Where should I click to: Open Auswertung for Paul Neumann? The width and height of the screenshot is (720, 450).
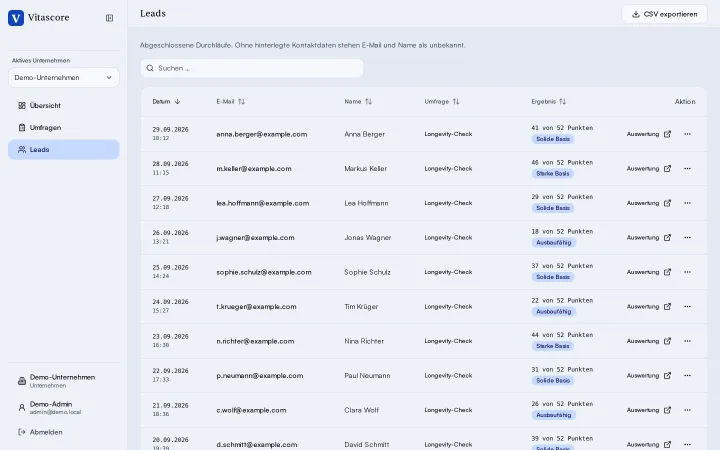tap(649, 376)
